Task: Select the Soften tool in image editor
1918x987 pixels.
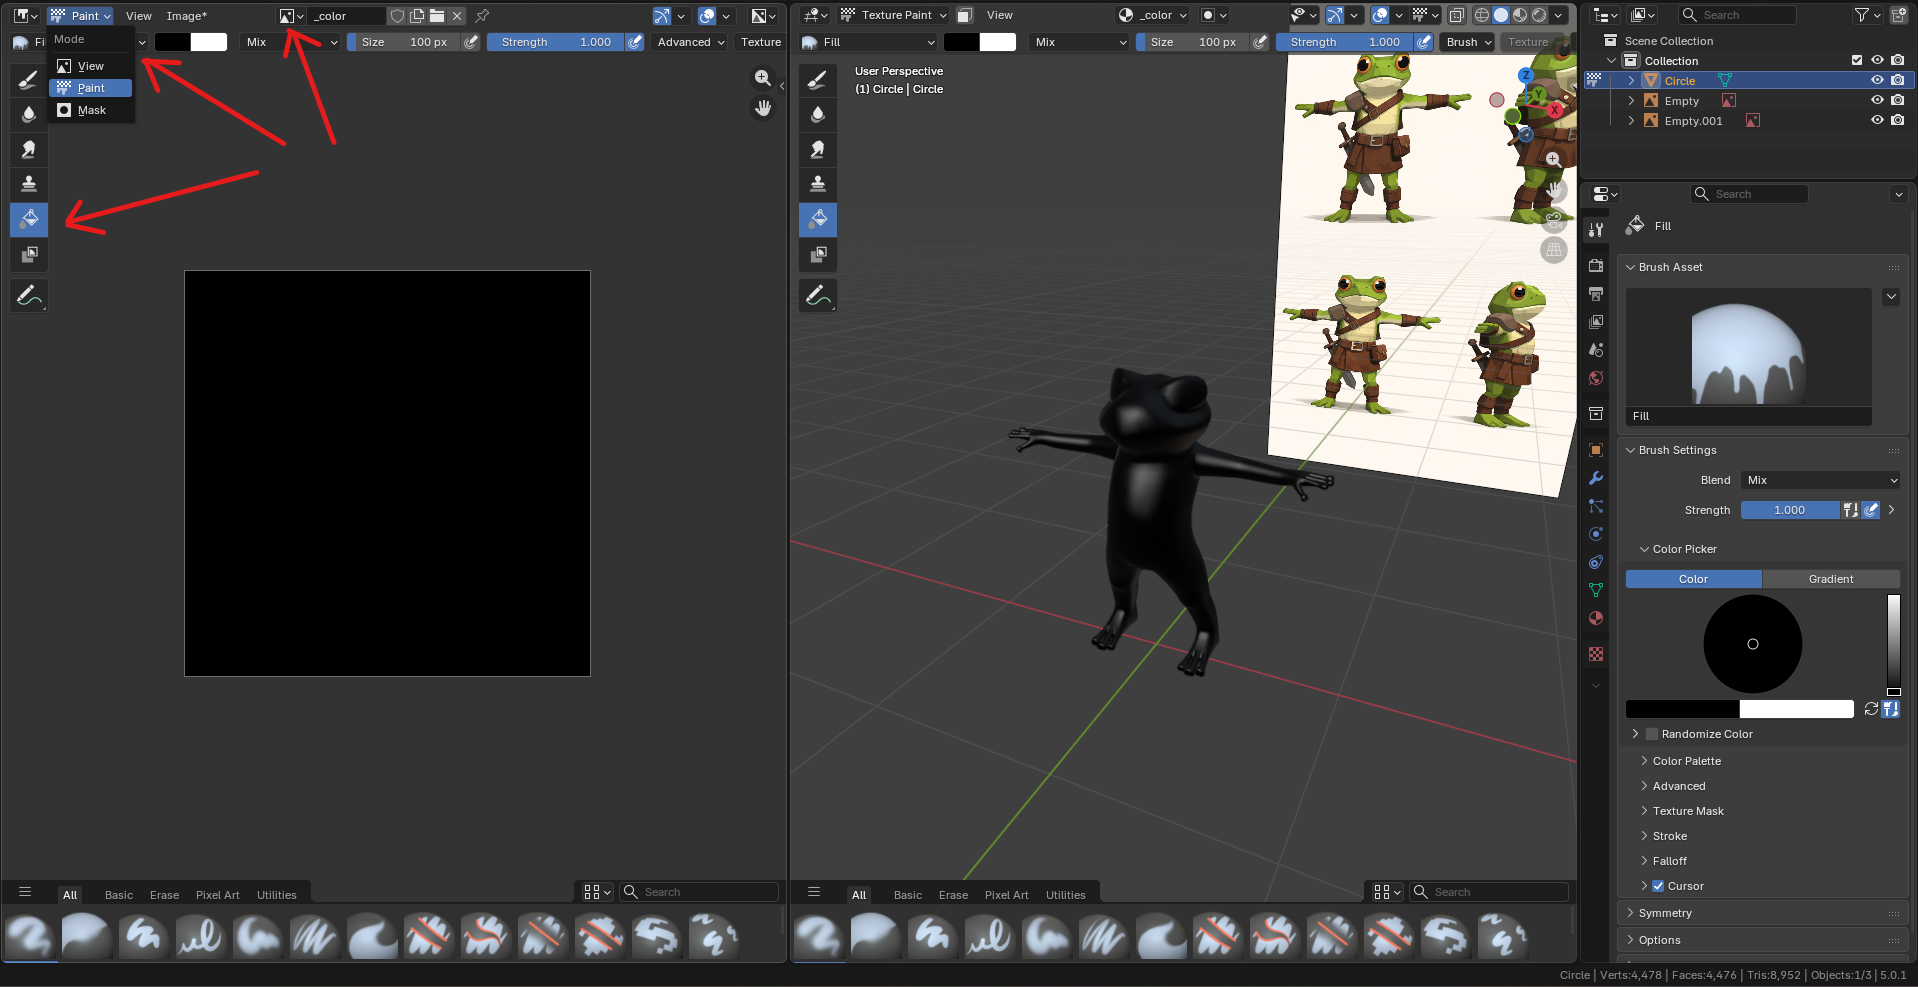Action: coord(29,114)
